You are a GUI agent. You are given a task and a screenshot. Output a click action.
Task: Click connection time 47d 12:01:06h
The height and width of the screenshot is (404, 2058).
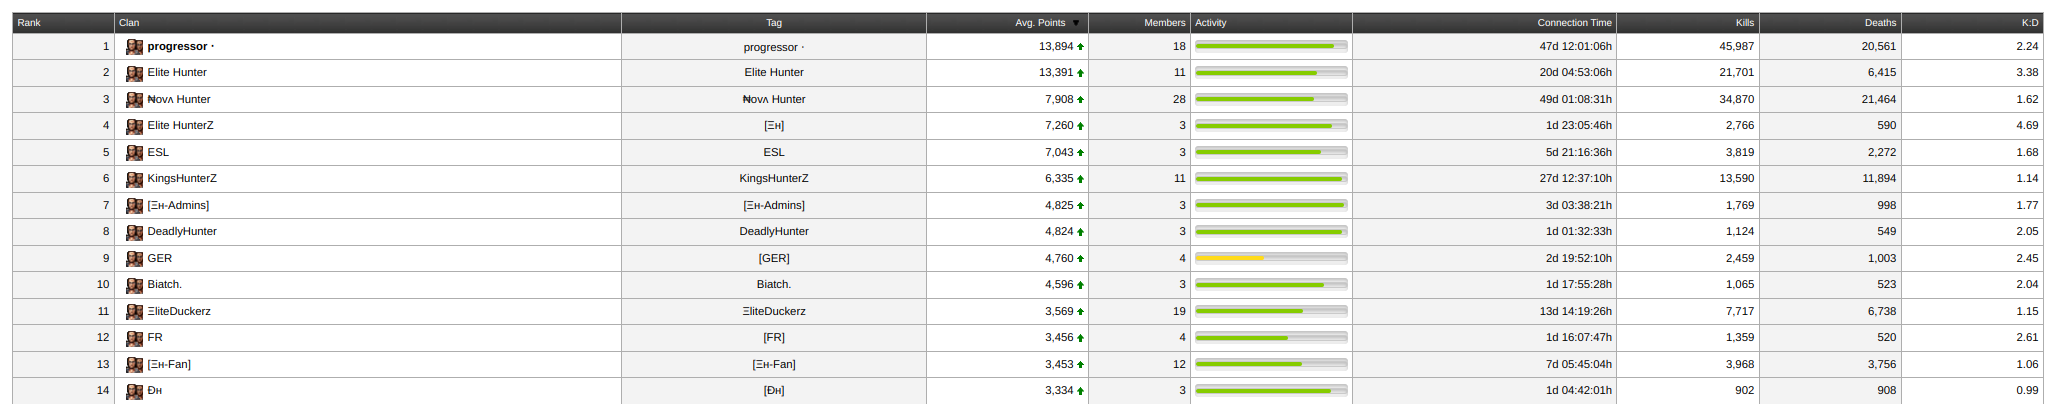point(1575,46)
